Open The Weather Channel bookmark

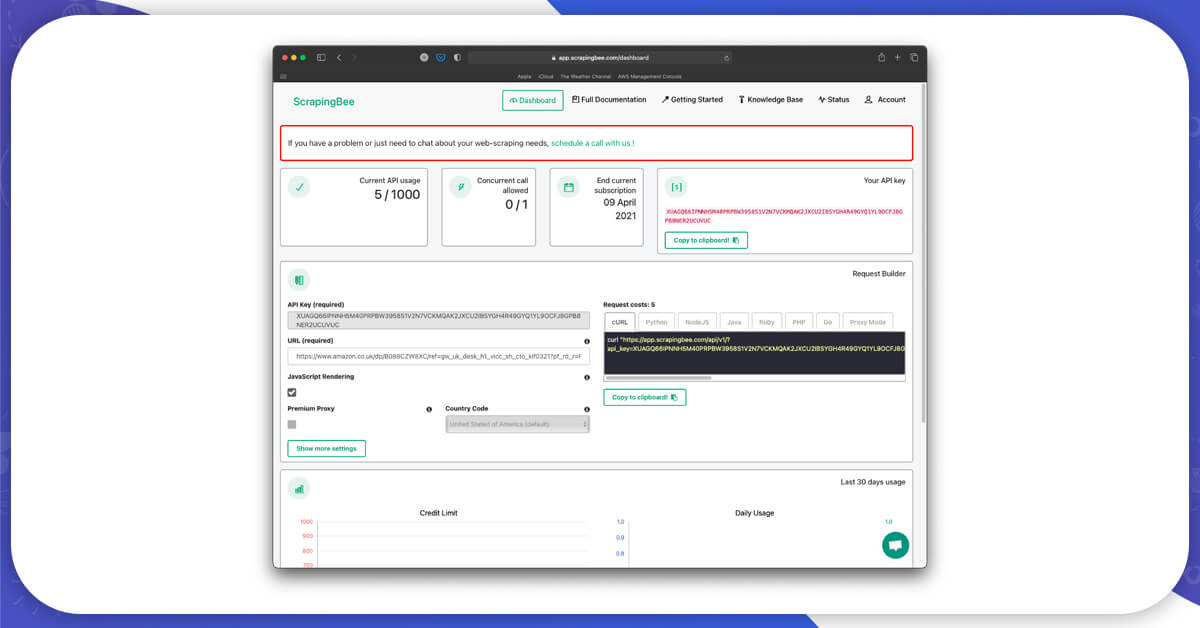tap(585, 76)
